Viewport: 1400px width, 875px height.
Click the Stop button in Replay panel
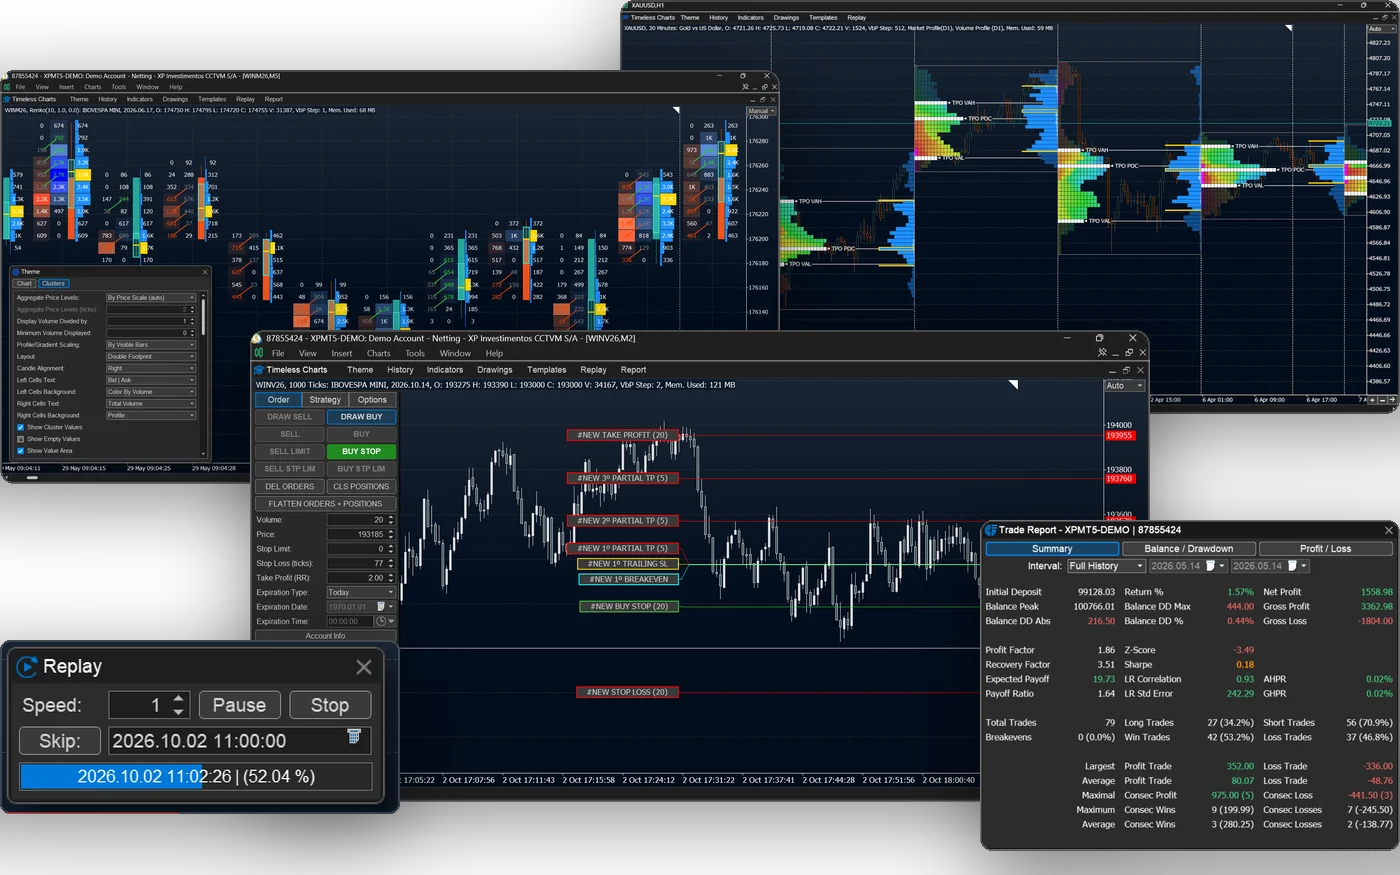pos(330,705)
